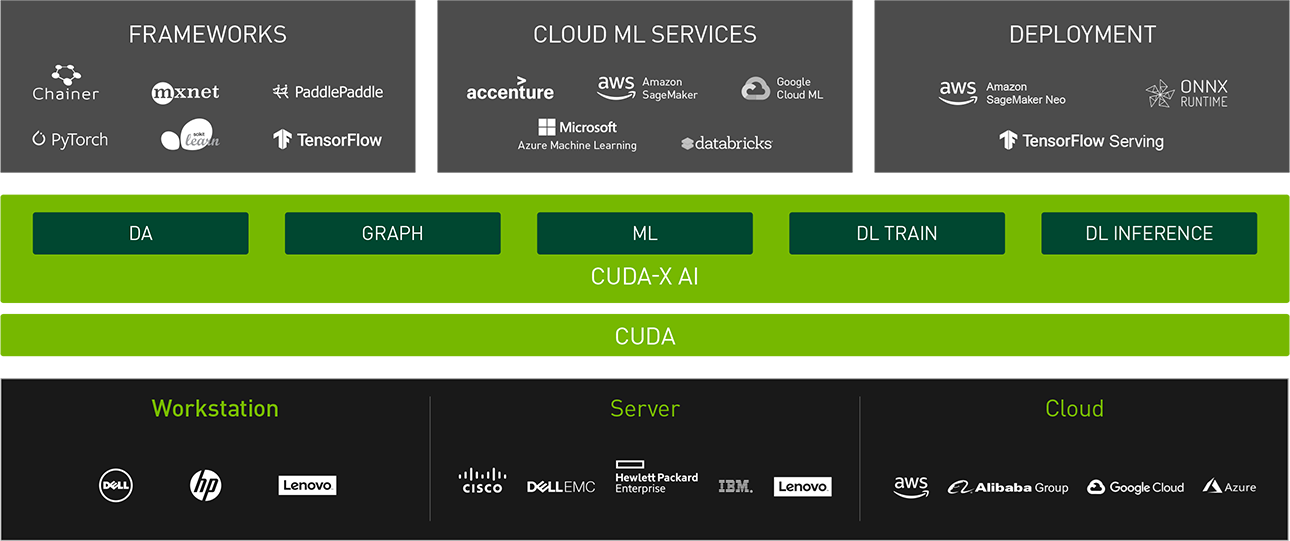Click the Chainer framework logo
This screenshot has width=1290, height=541.
point(66,83)
